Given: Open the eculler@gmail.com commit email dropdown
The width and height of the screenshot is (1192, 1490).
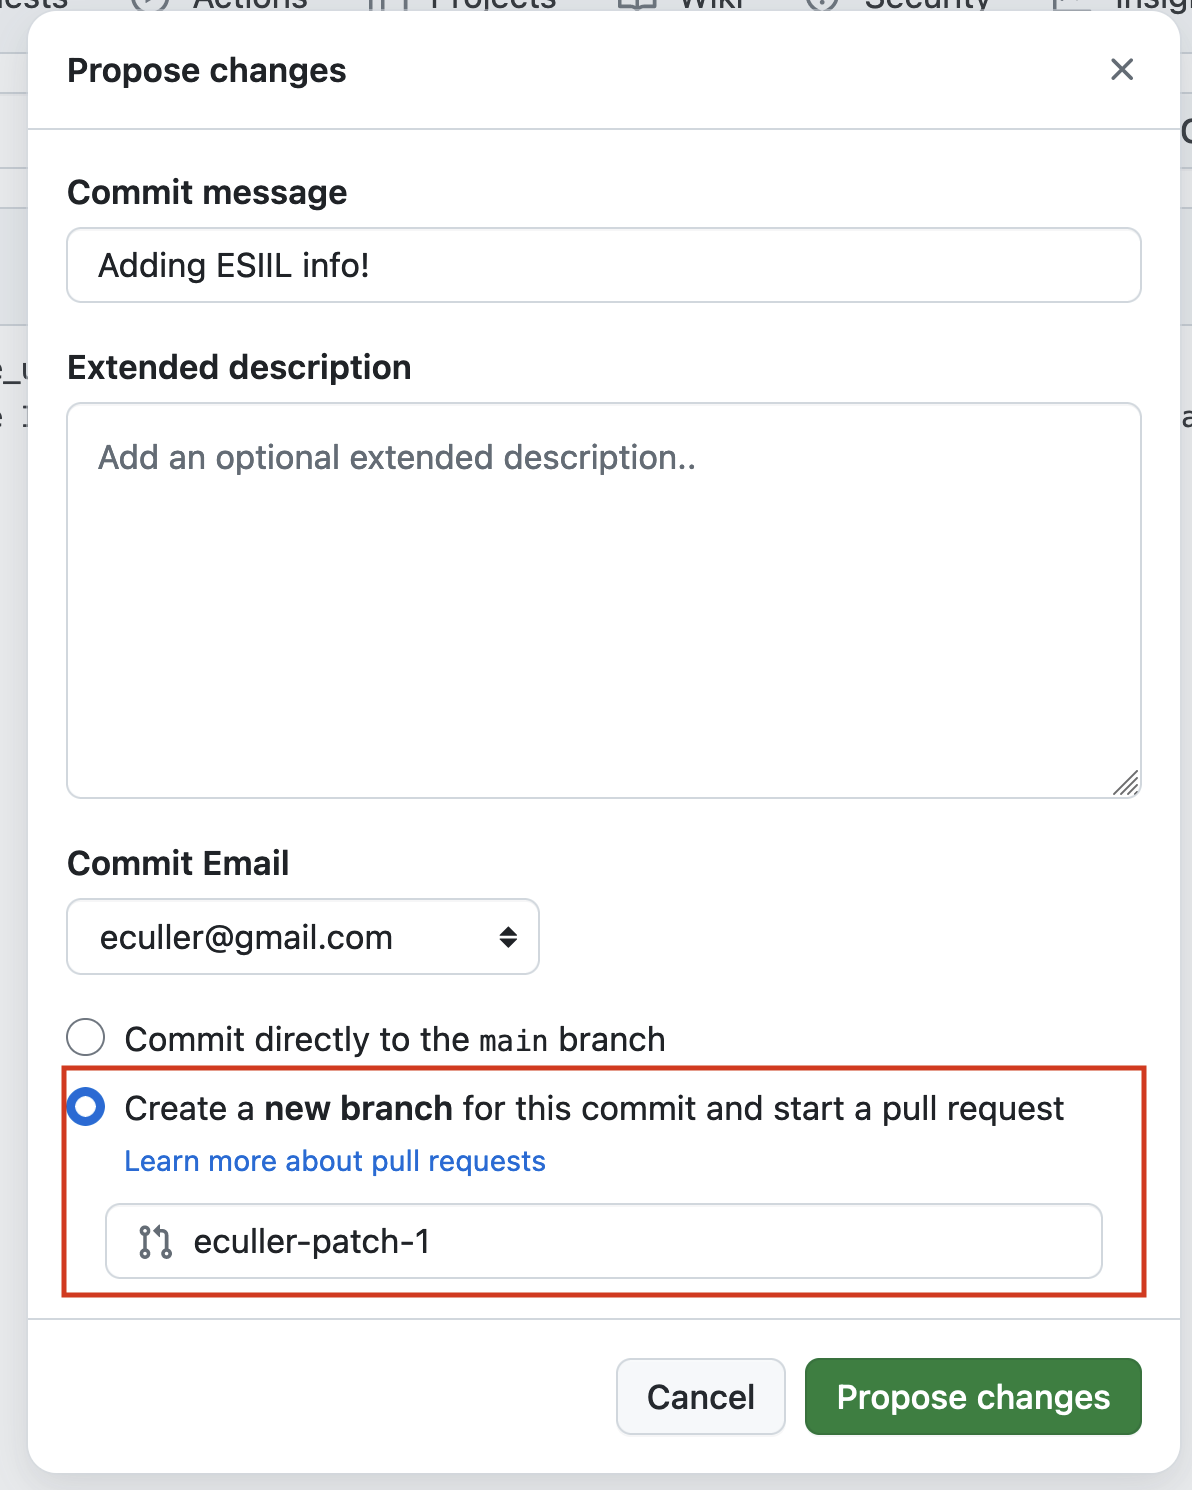Looking at the screenshot, I should pyautogui.click(x=303, y=937).
